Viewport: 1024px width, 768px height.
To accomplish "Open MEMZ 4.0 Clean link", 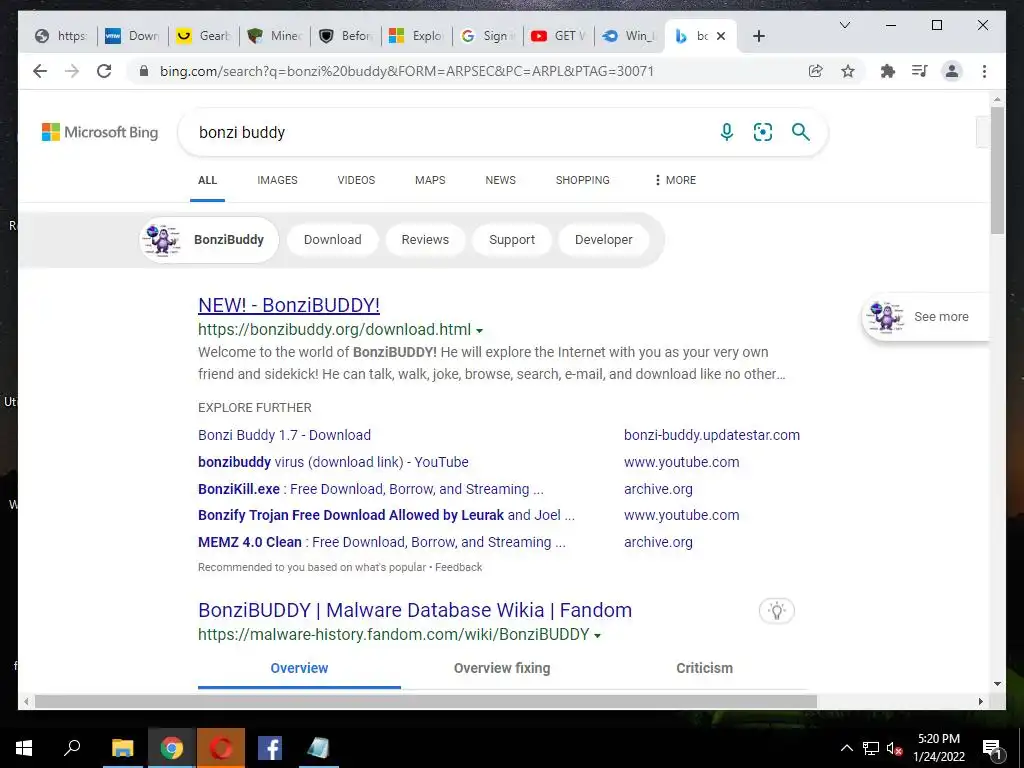I will click(x=381, y=542).
